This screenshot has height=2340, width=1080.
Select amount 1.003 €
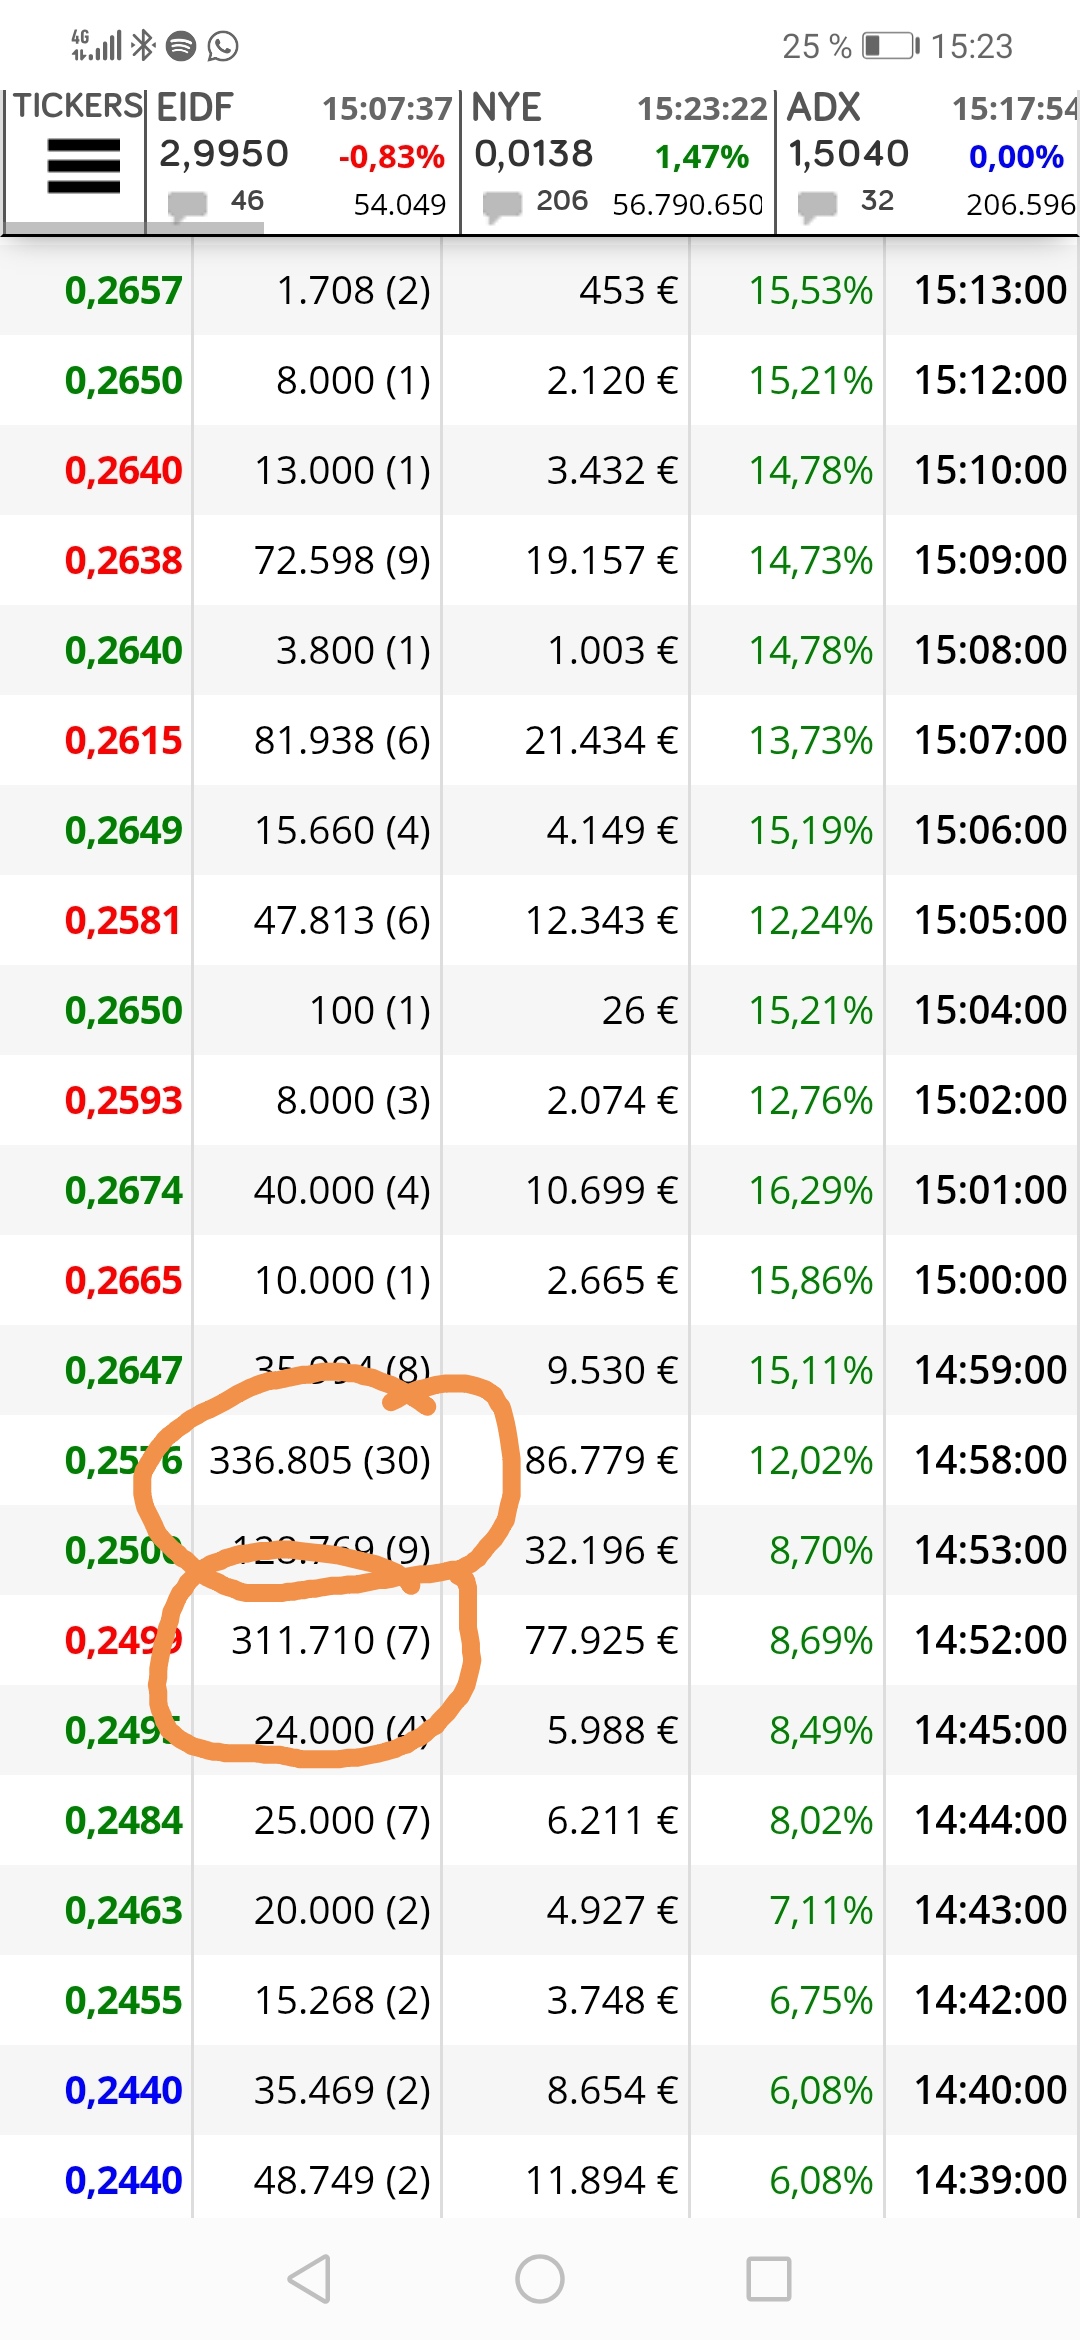click(x=612, y=650)
